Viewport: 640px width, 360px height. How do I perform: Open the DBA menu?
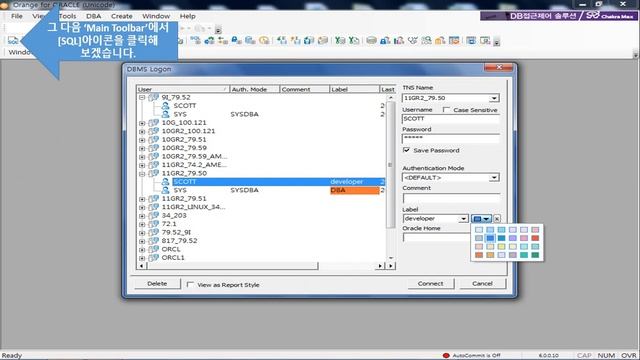tap(93, 16)
